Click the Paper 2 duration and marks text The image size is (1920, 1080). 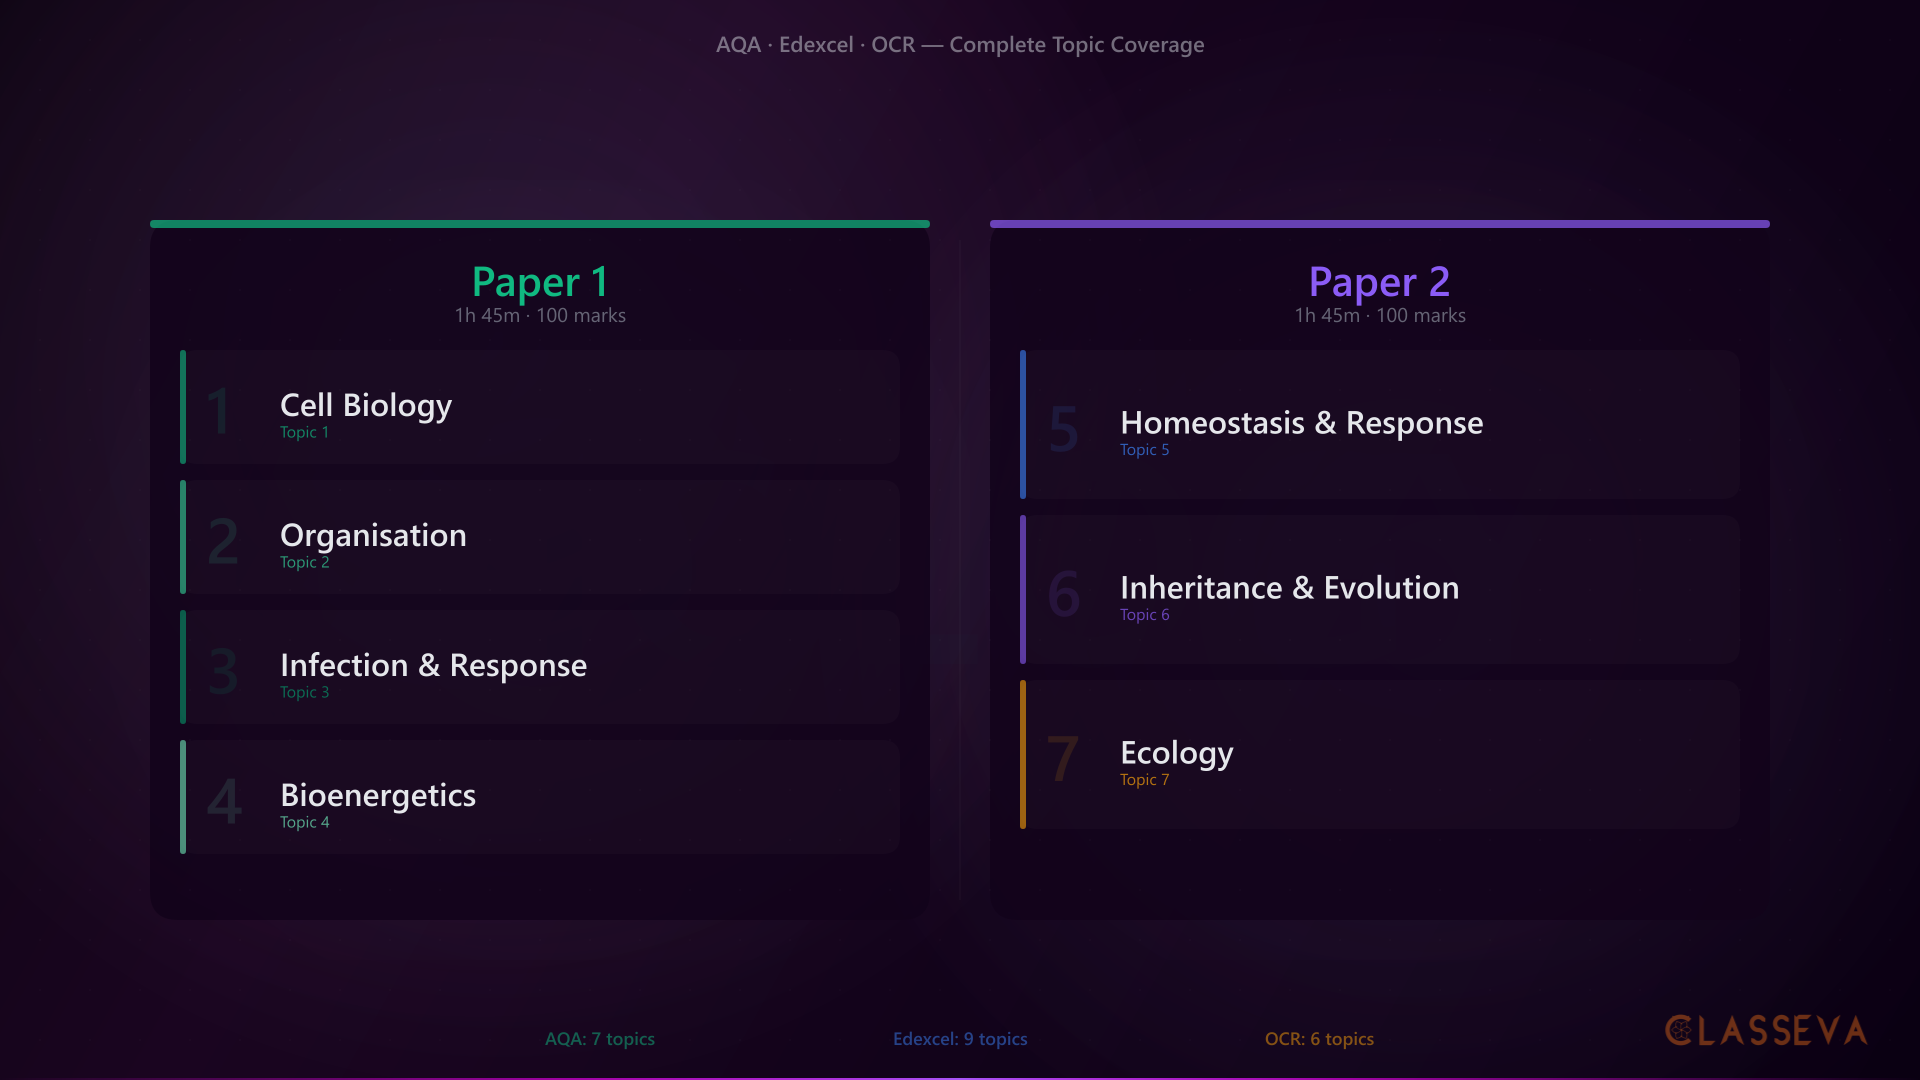click(1380, 315)
